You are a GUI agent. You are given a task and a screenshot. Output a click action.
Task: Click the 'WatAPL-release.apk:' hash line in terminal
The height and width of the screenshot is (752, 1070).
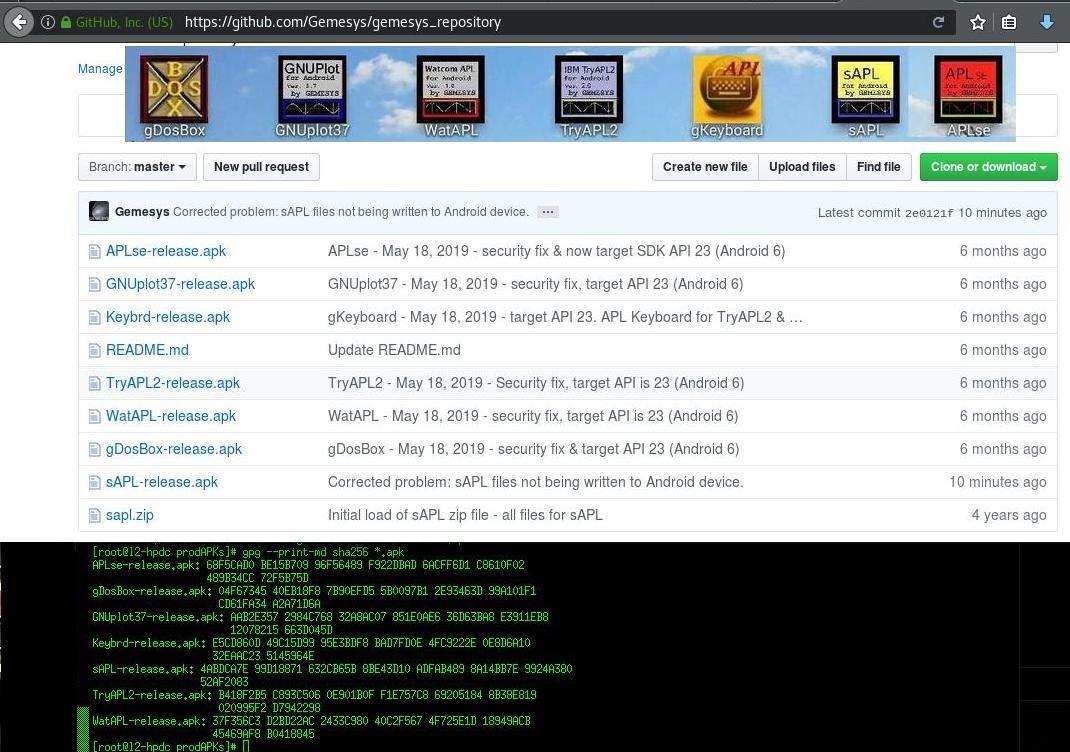pyautogui.click(x=311, y=721)
